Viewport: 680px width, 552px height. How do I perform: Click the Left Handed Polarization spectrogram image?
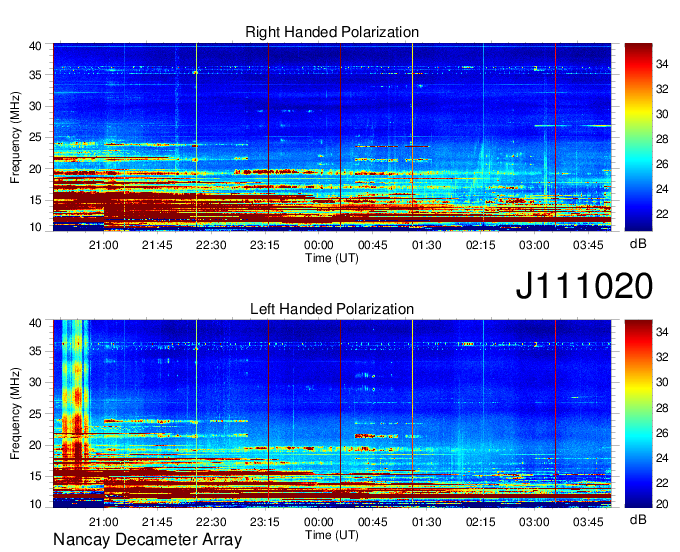coord(332,414)
